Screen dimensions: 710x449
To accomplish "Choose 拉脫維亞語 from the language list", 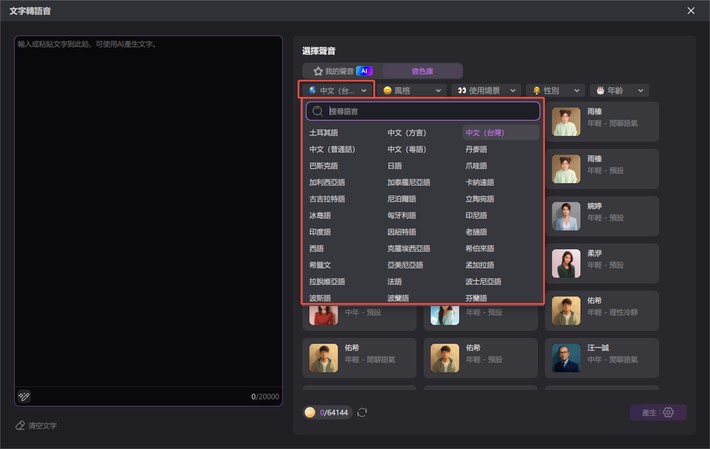I will [x=327, y=282].
